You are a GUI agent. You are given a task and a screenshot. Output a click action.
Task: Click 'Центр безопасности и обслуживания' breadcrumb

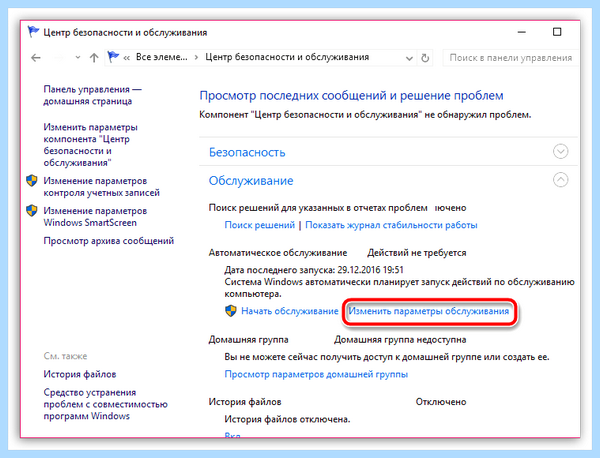click(x=287, y=57)
